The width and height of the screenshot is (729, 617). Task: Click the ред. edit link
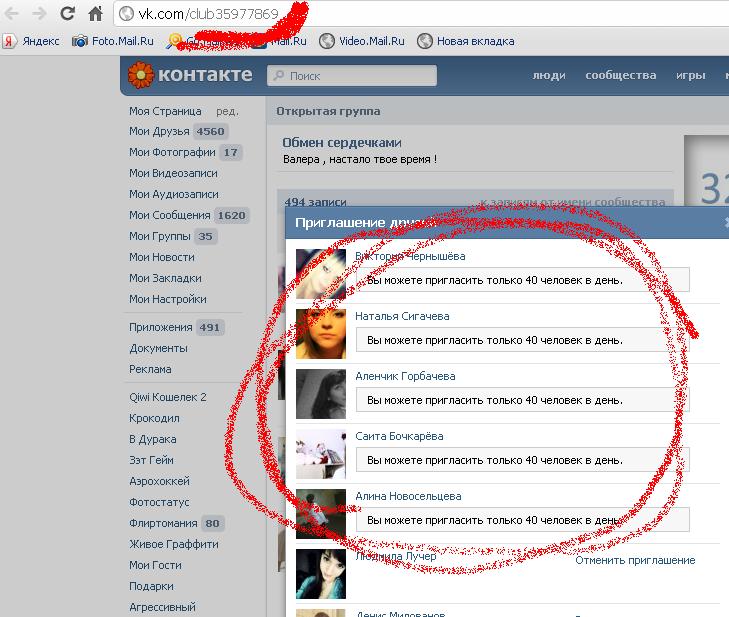click(227, 112)
